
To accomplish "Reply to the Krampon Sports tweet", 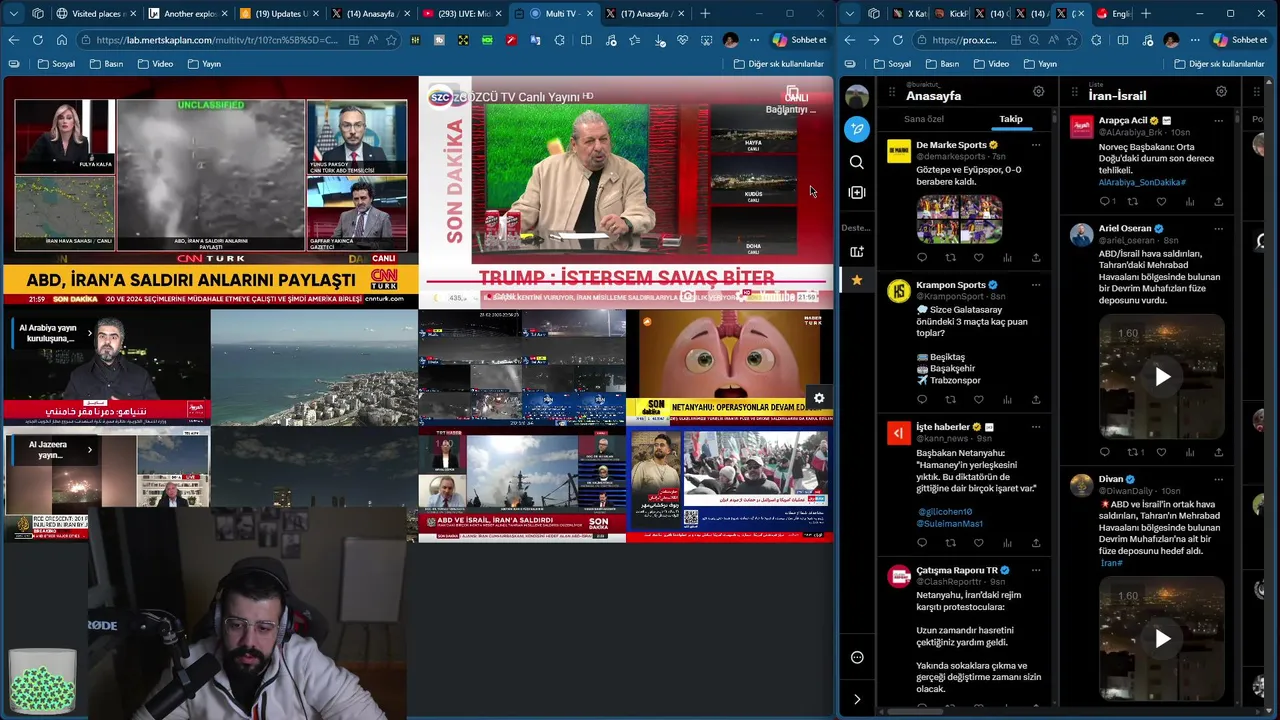I will pos(922,400).
